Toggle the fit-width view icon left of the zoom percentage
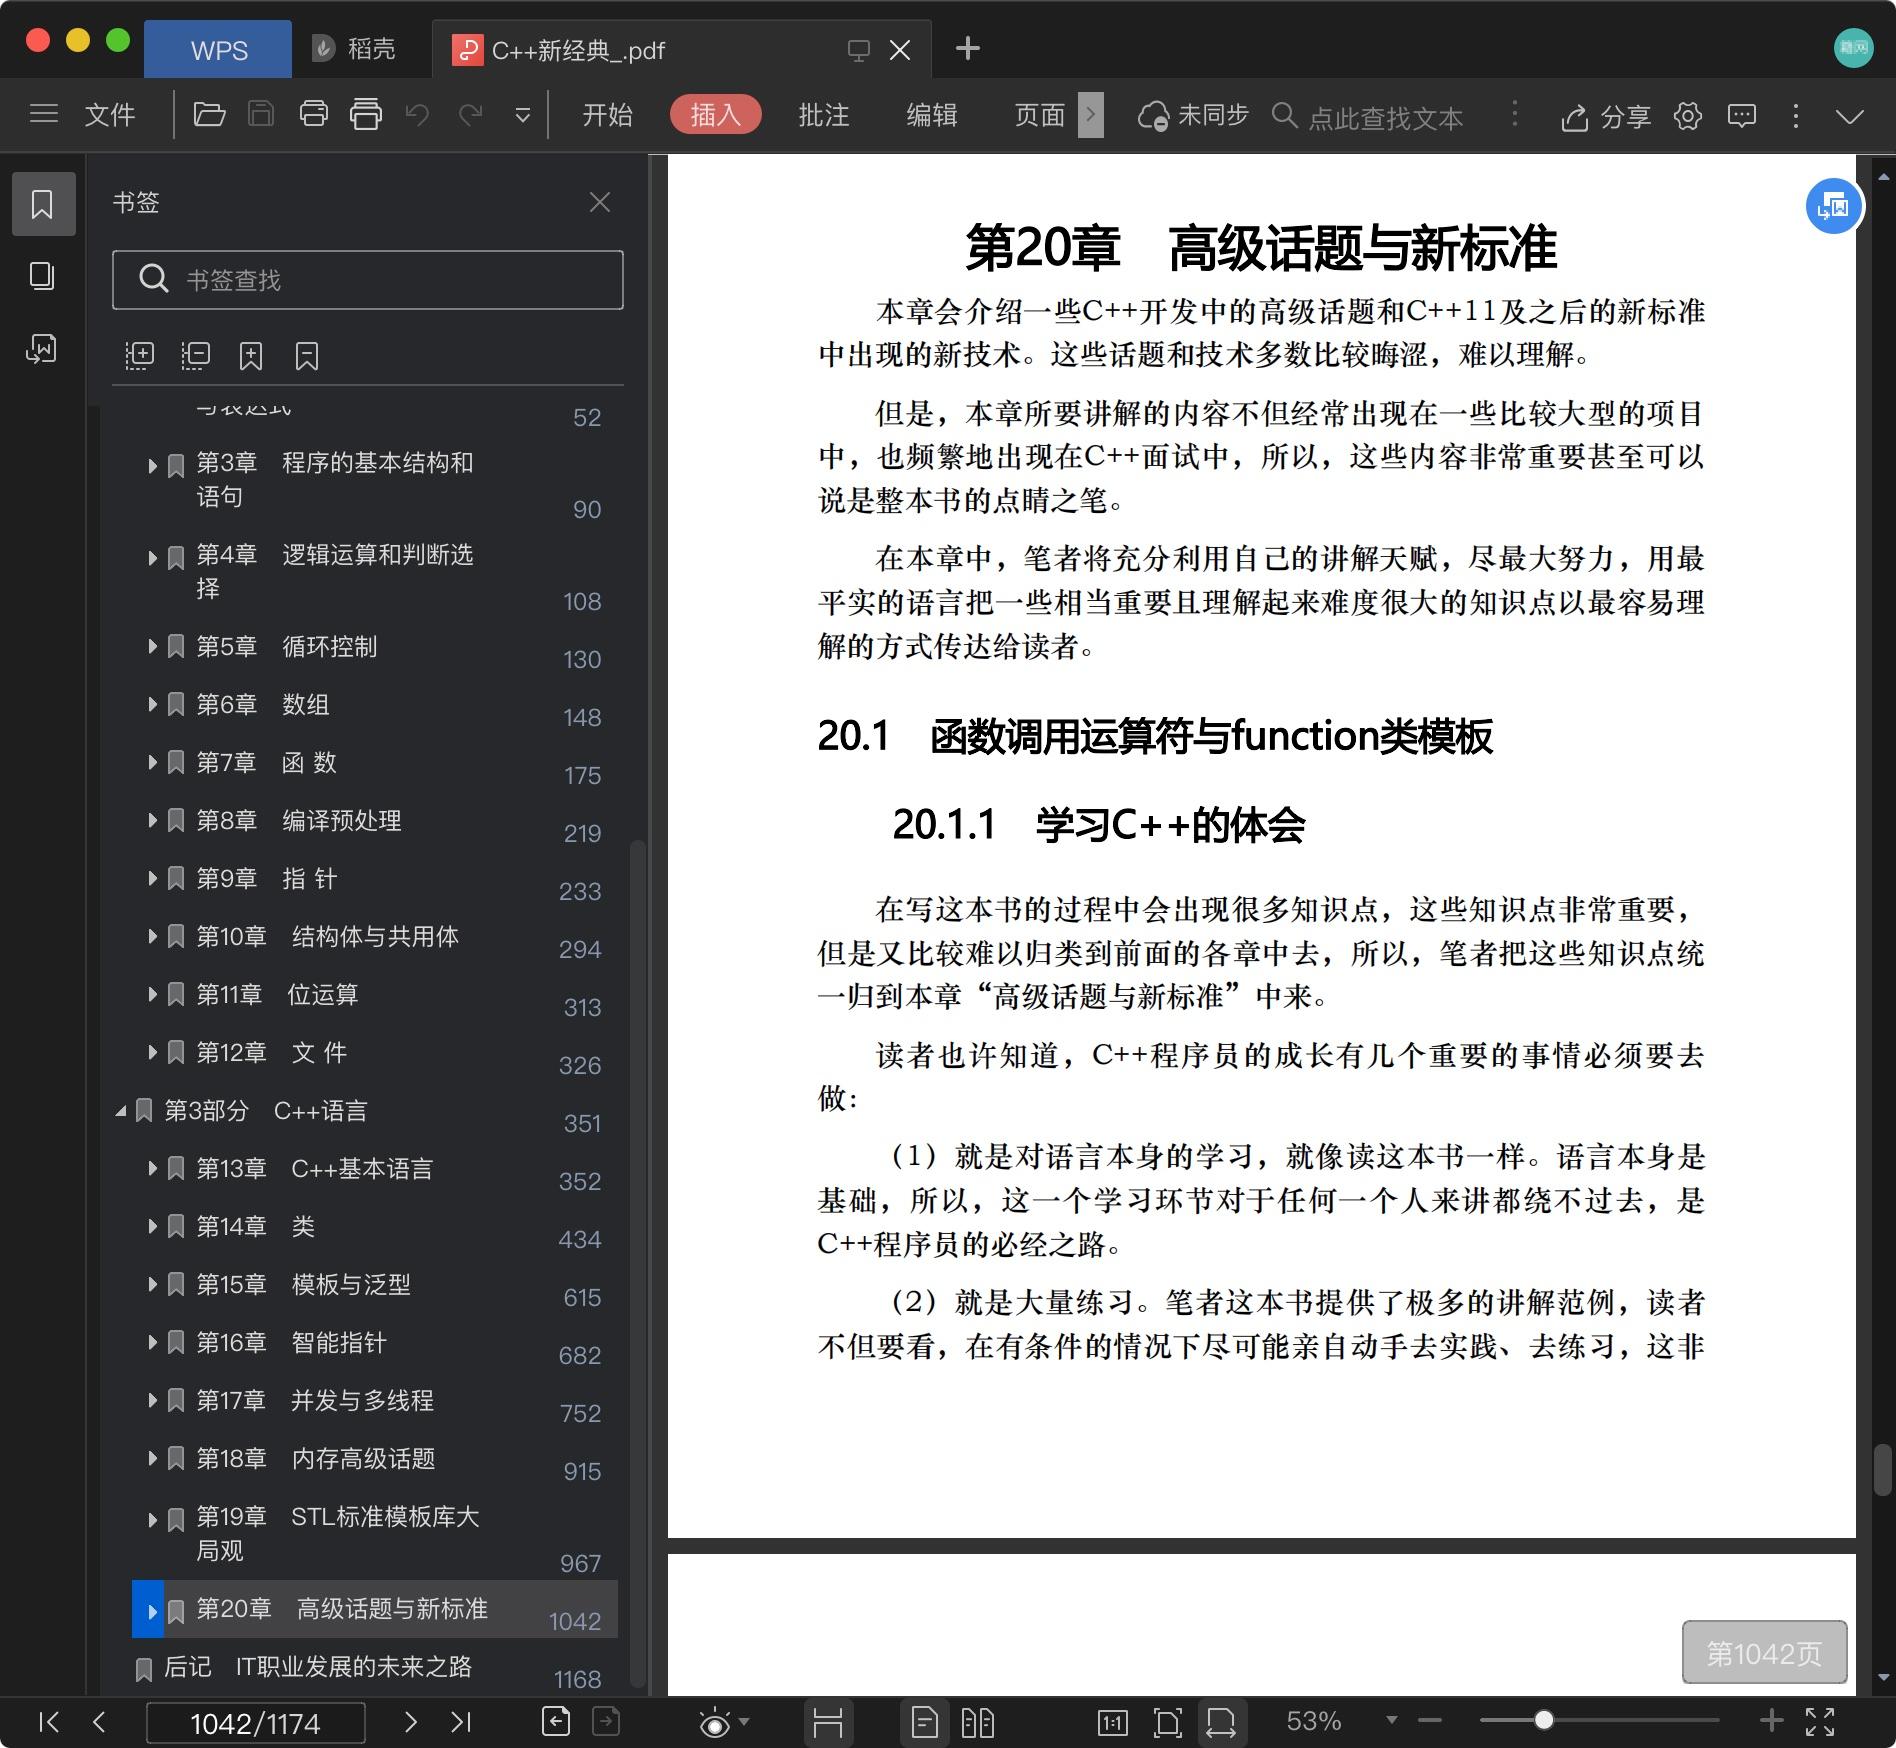The height and width of the screenshot is (1748, 1896). click(x=1221, y=1722)
